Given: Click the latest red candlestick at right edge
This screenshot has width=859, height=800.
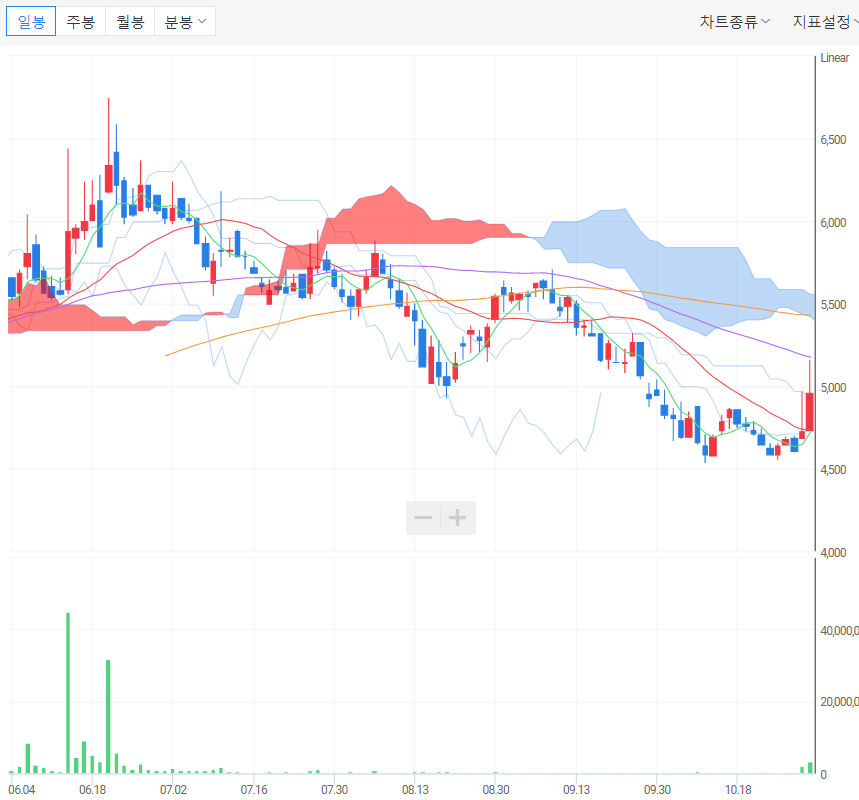Looking at the screenshot, I should (809, 412).
